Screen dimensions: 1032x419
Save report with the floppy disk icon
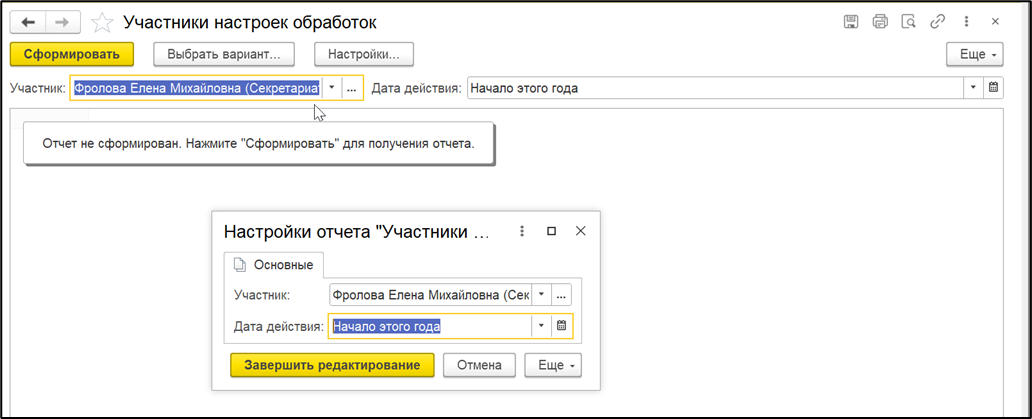click(851, 22)
